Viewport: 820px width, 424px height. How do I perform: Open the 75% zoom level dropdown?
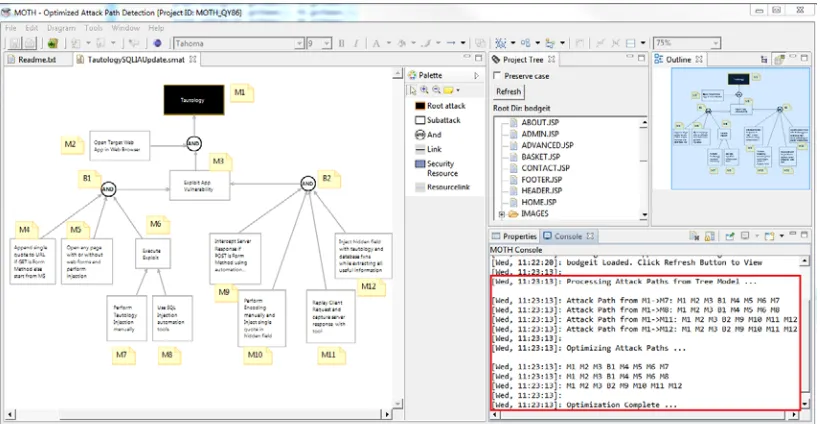click(x=716, y=43)
